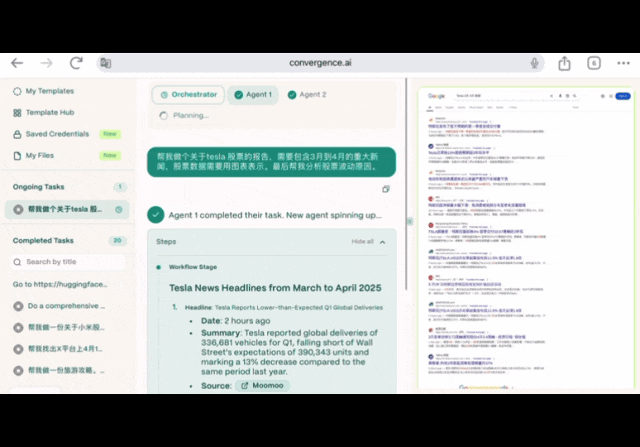Click the green tesla prompt message bubble

click(x=271, y=162)
